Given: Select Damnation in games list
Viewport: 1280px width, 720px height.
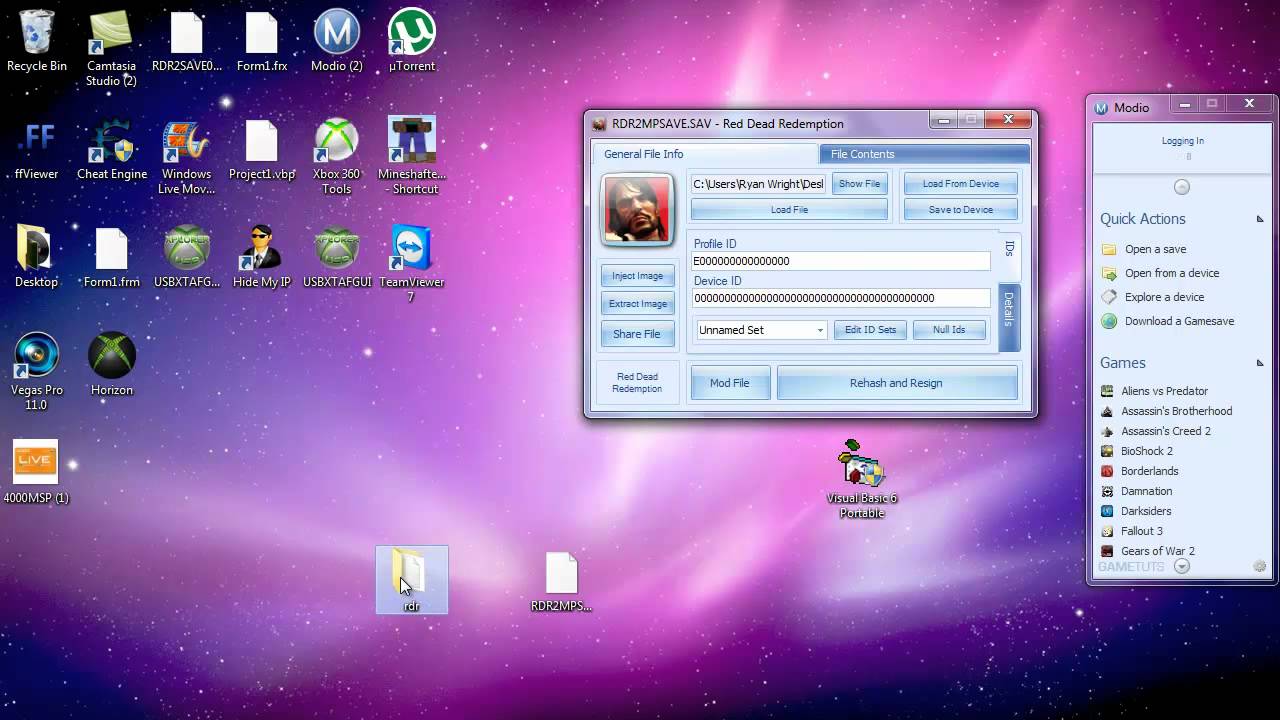Looking at the screenshot, I should pos(1136,491).
